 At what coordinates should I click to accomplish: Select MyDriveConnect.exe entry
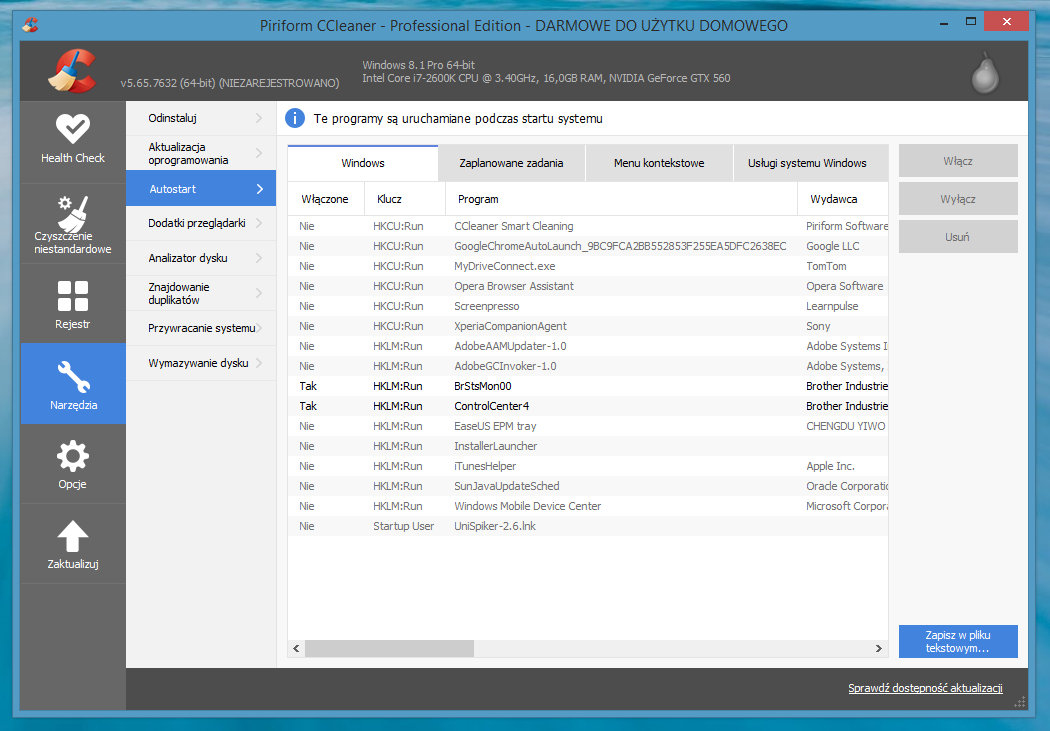coord(588,266)
